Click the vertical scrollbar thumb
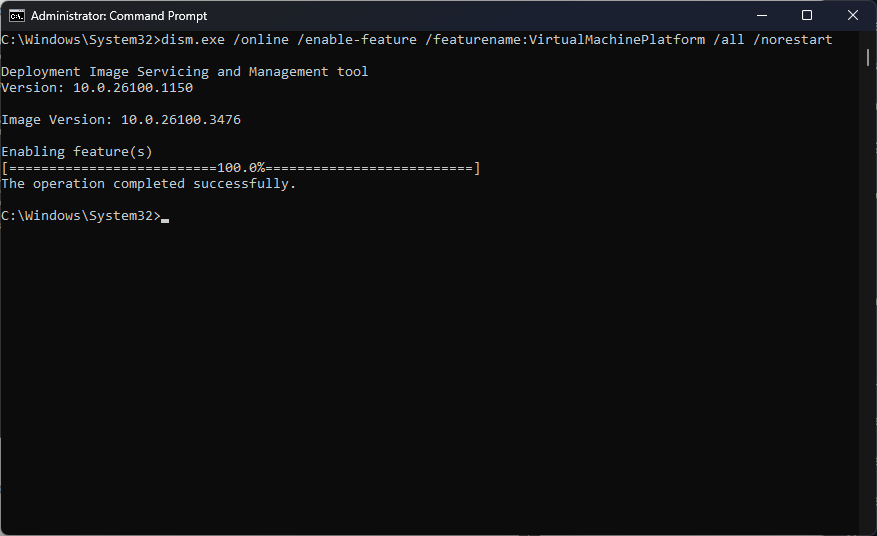877x536 pixels. coord(869,56)
